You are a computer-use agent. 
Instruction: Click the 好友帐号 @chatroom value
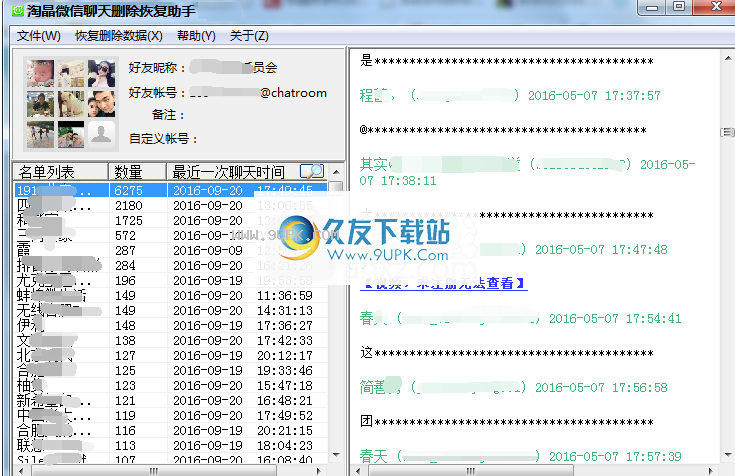click(x=258, y=92)
